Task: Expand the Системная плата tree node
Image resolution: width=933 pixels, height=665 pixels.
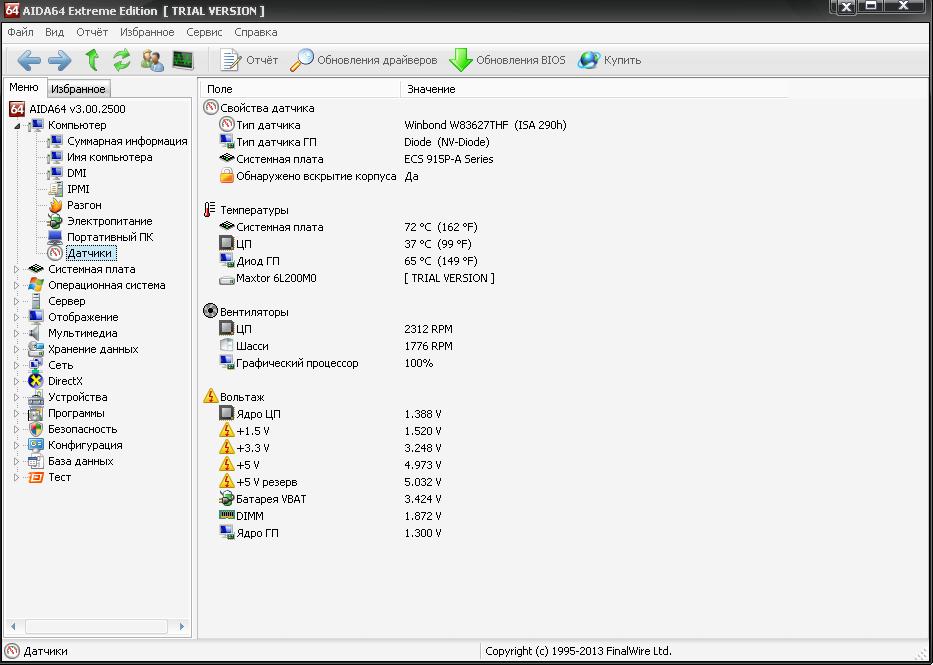Action: point(16,269)
